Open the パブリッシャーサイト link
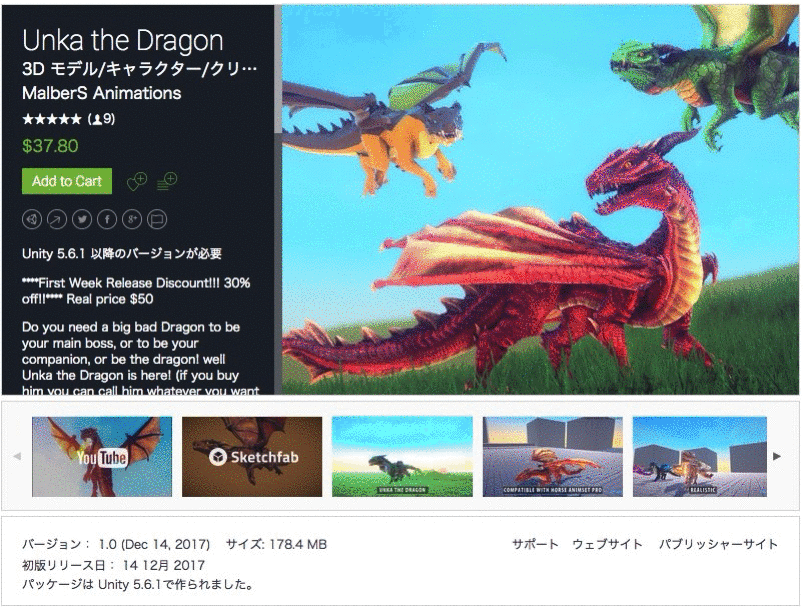 pyautogui.click(x=719, y=544)
